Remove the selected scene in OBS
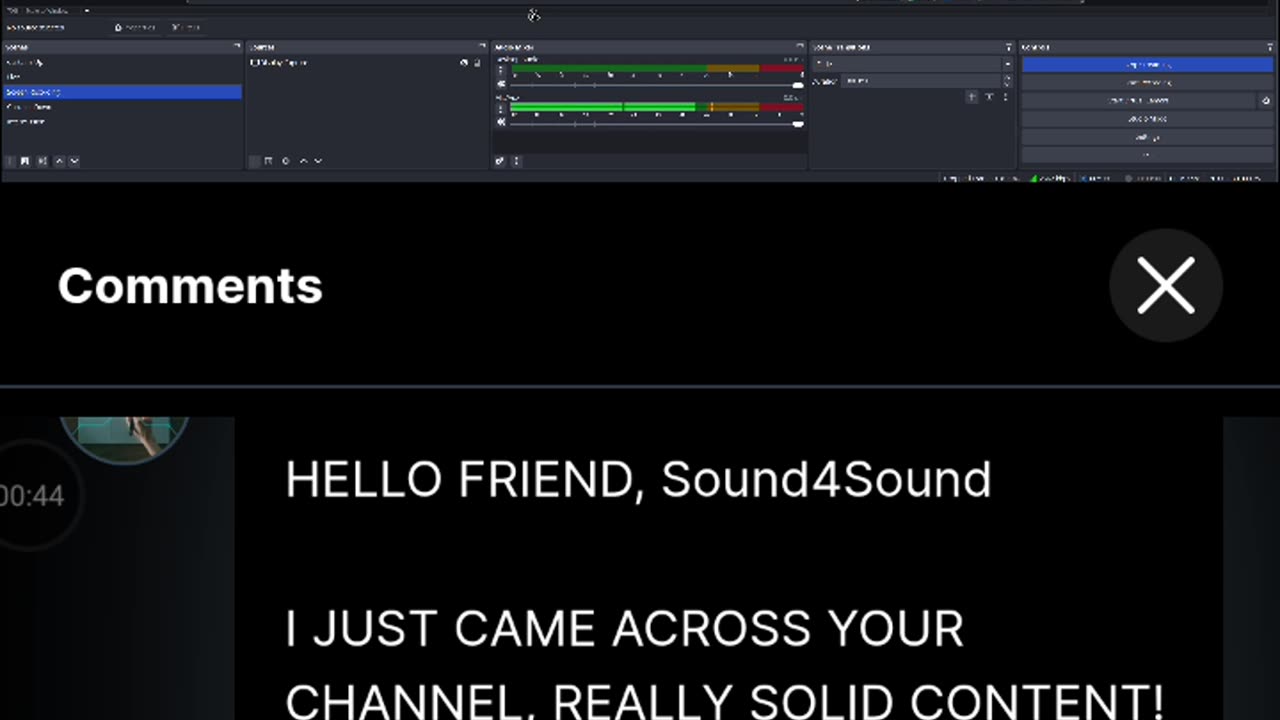This screenshot has width=1280, height=720. [x=26, y=161]
